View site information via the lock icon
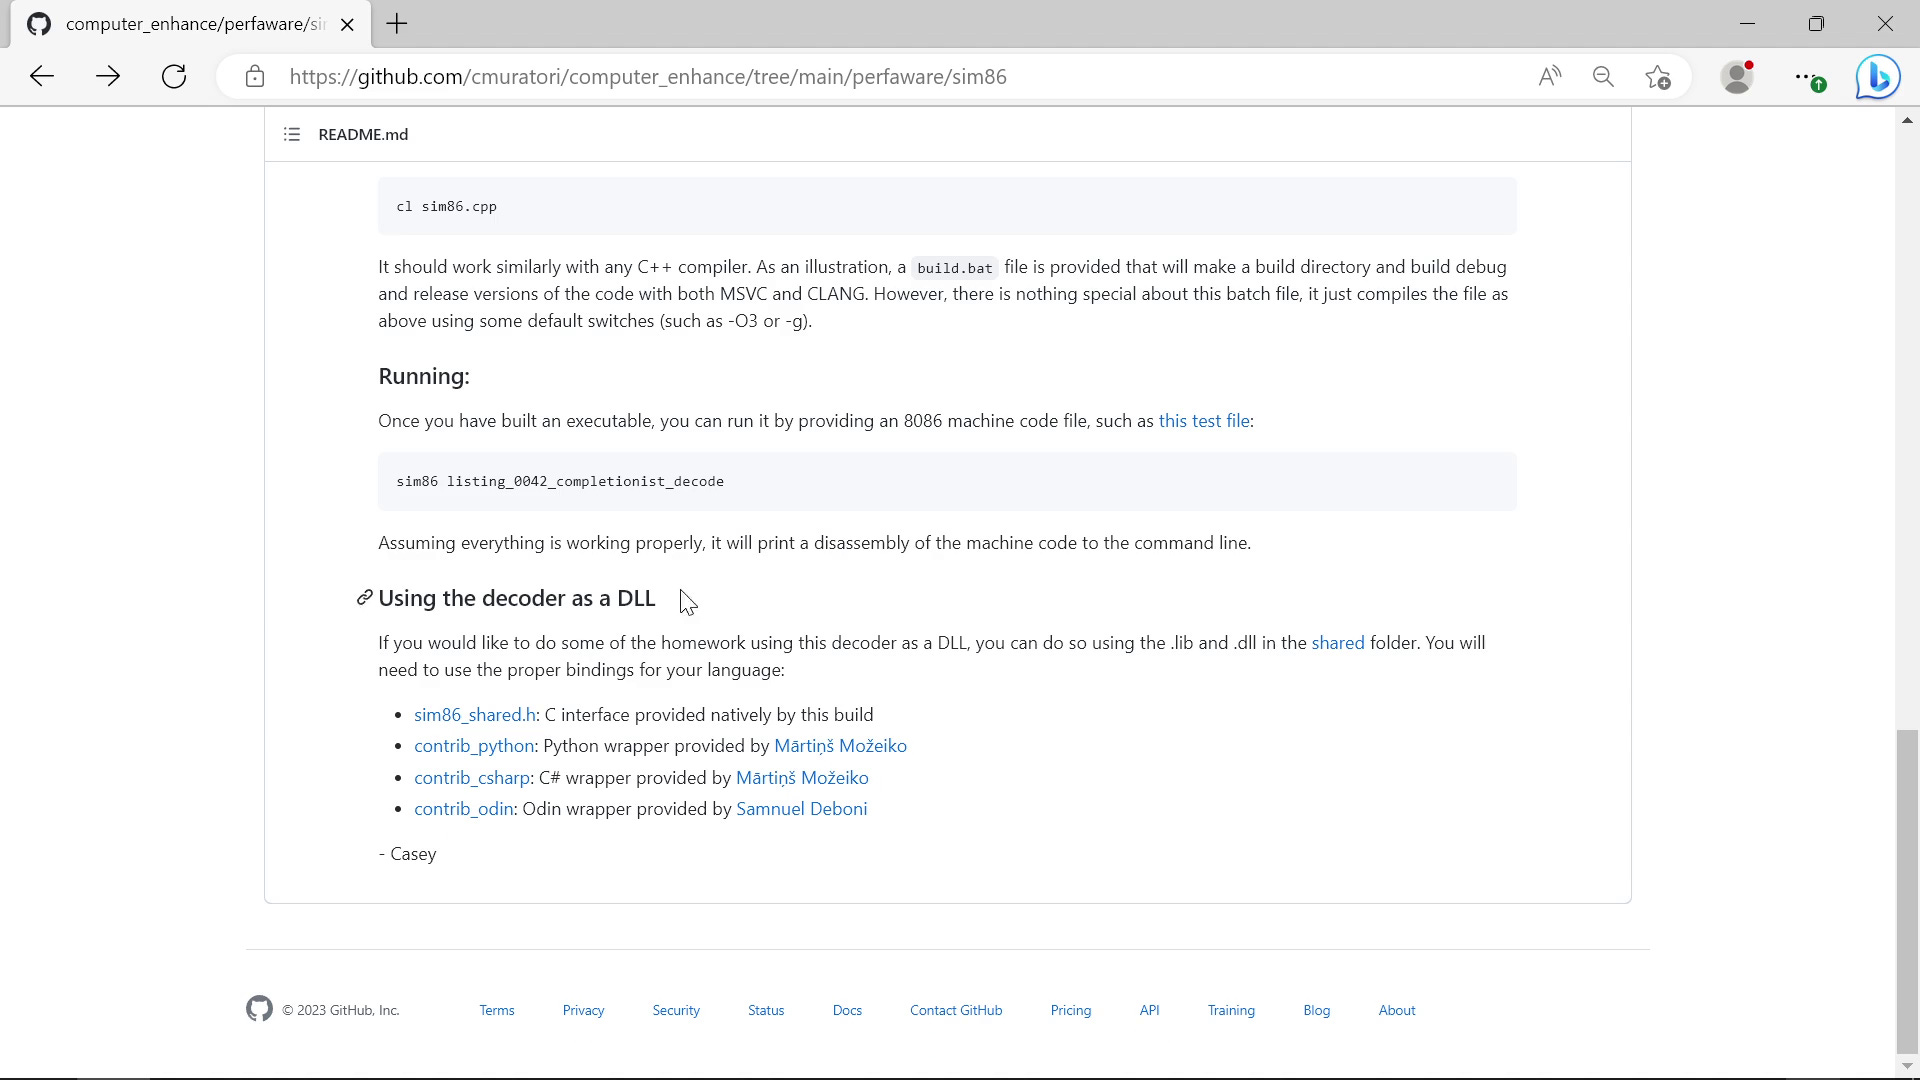The width and height of the screenshot is (1920, 1080). 256,76
